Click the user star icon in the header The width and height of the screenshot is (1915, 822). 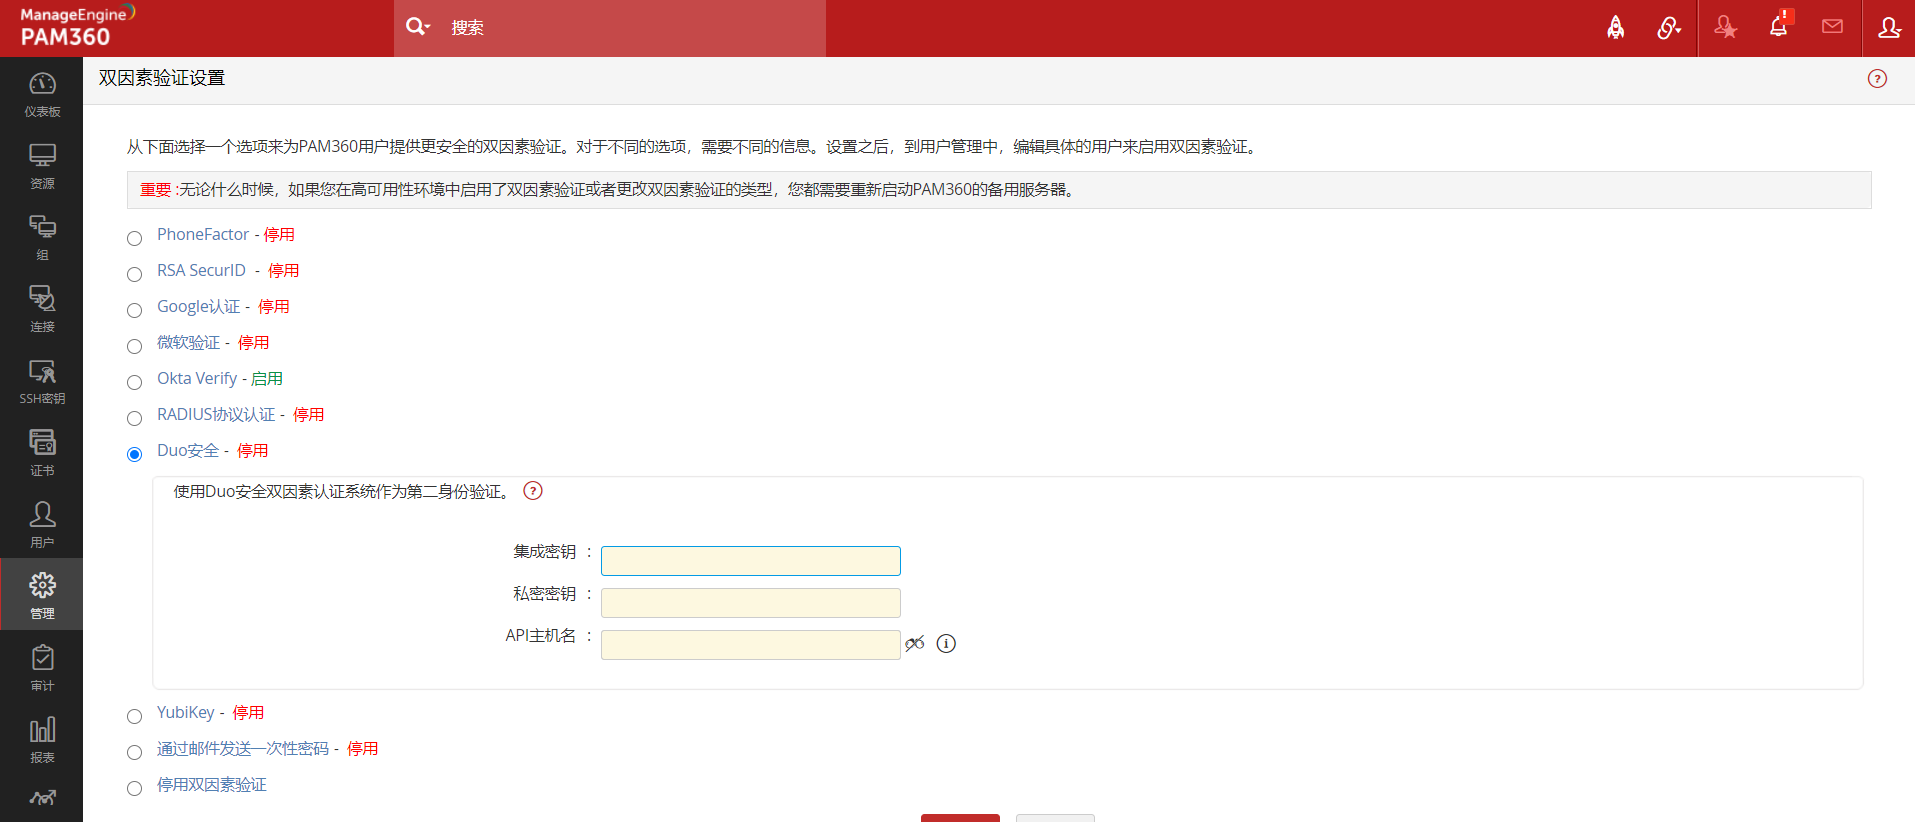(x=1725, y=27)
